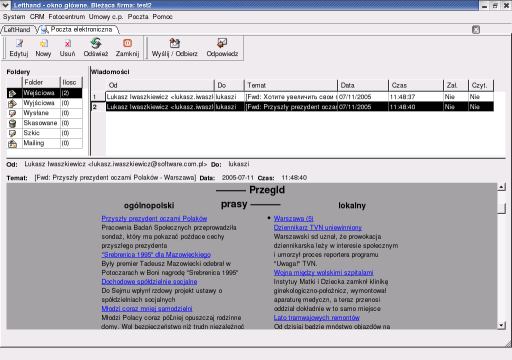
Task: Select the Mailing folder row
Action: [44, 143]
